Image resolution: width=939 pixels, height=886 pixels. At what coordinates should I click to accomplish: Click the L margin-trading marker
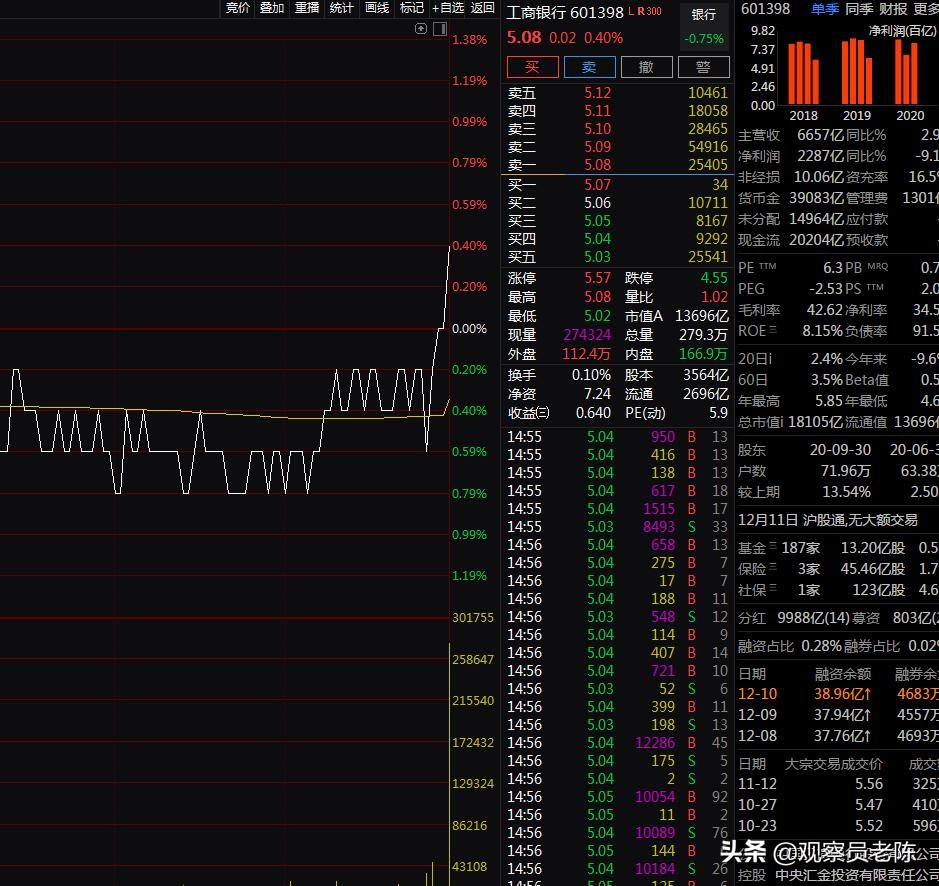(631, 11)
